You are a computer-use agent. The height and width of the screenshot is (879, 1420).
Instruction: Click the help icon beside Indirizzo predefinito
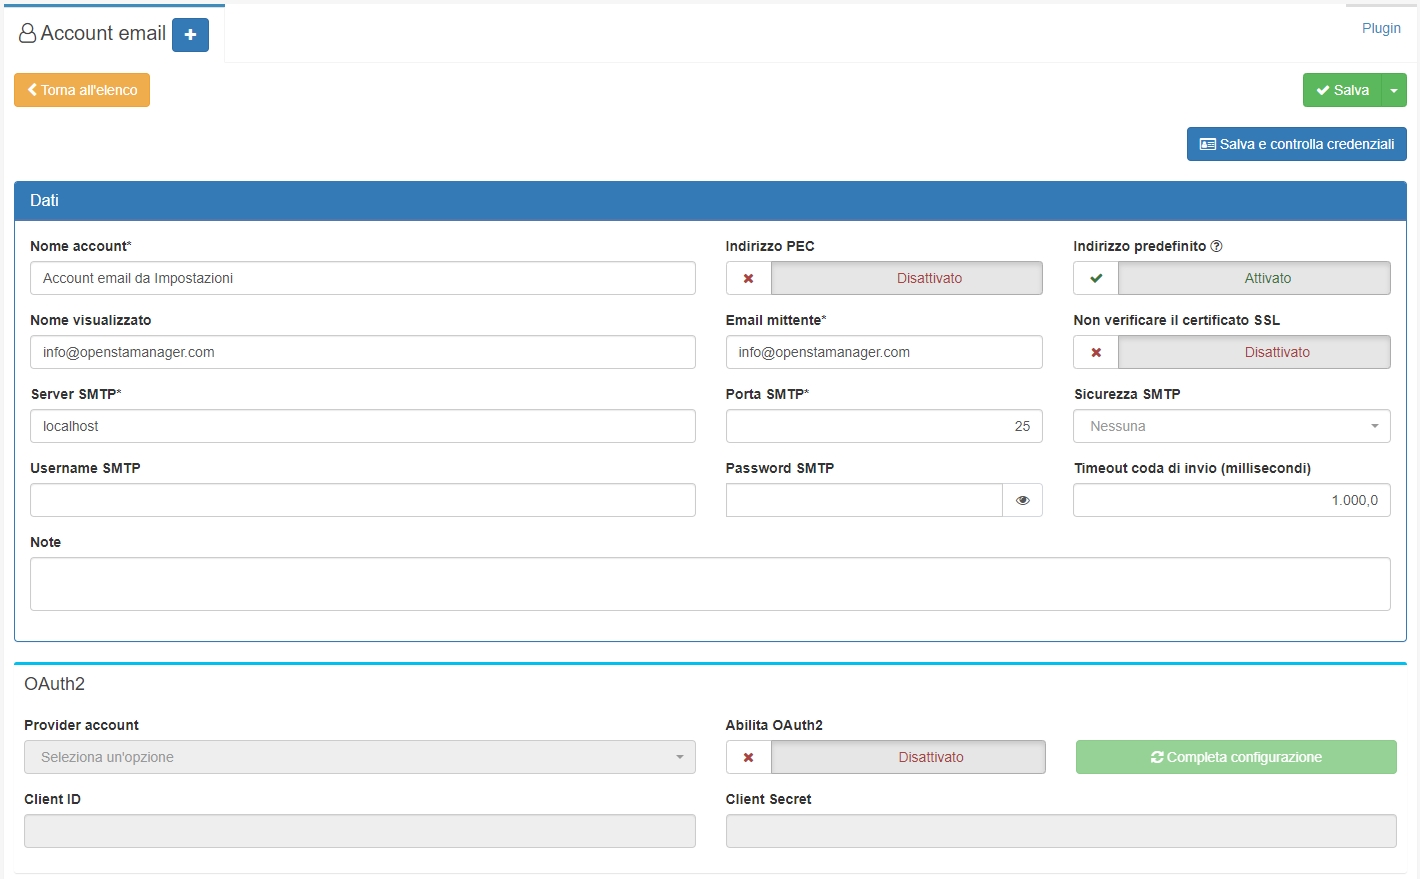[x=1216, y=246]
